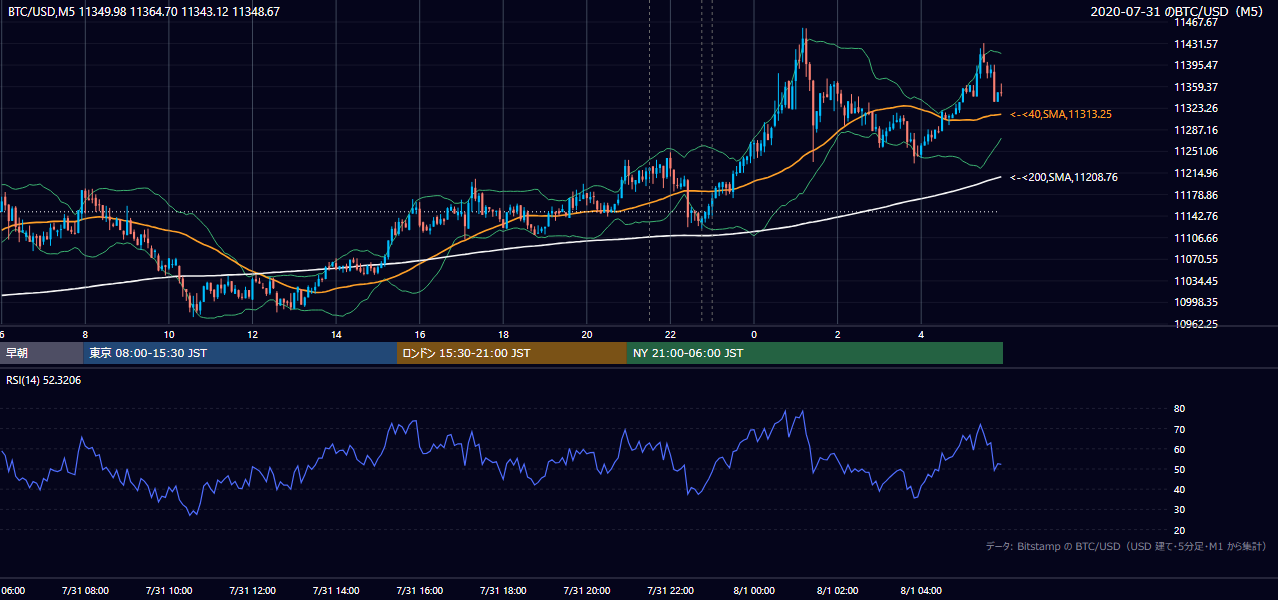Click hour tick 20 under the price chart
The image size is (1278, 600).
click(587, 334)
